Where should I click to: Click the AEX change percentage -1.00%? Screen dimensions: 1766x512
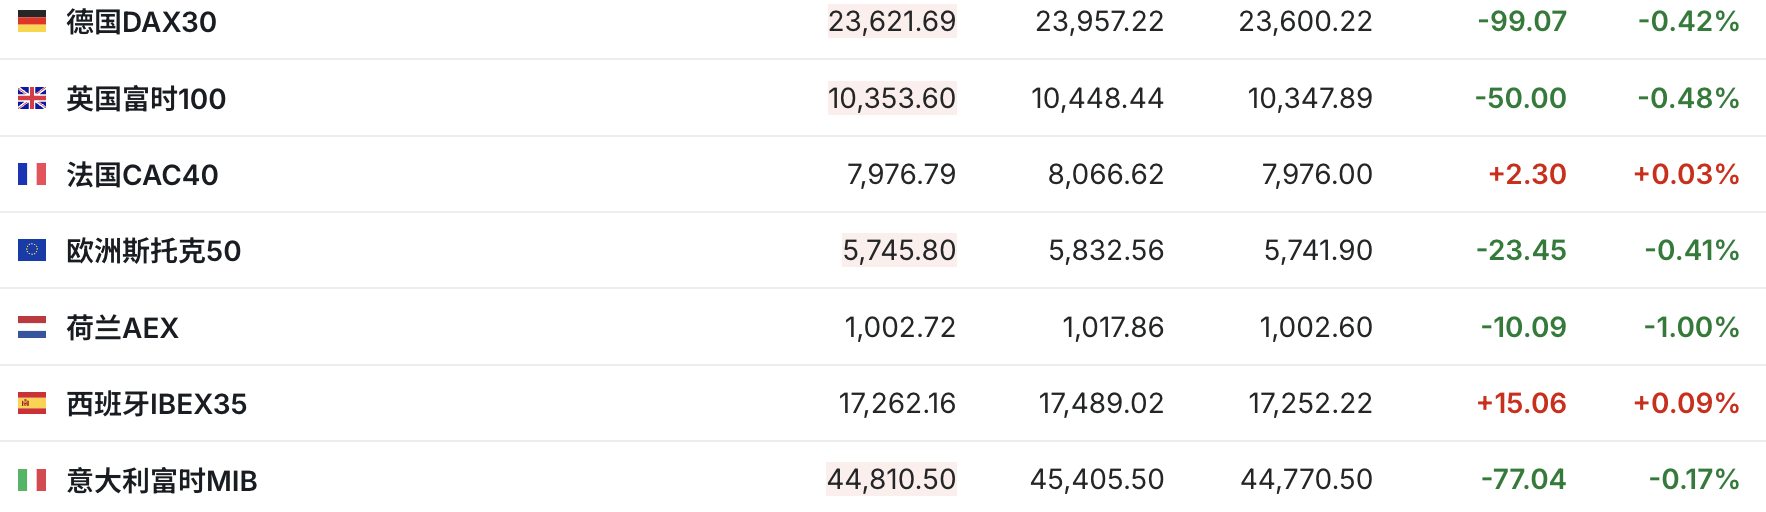[x=1691, y=327]
